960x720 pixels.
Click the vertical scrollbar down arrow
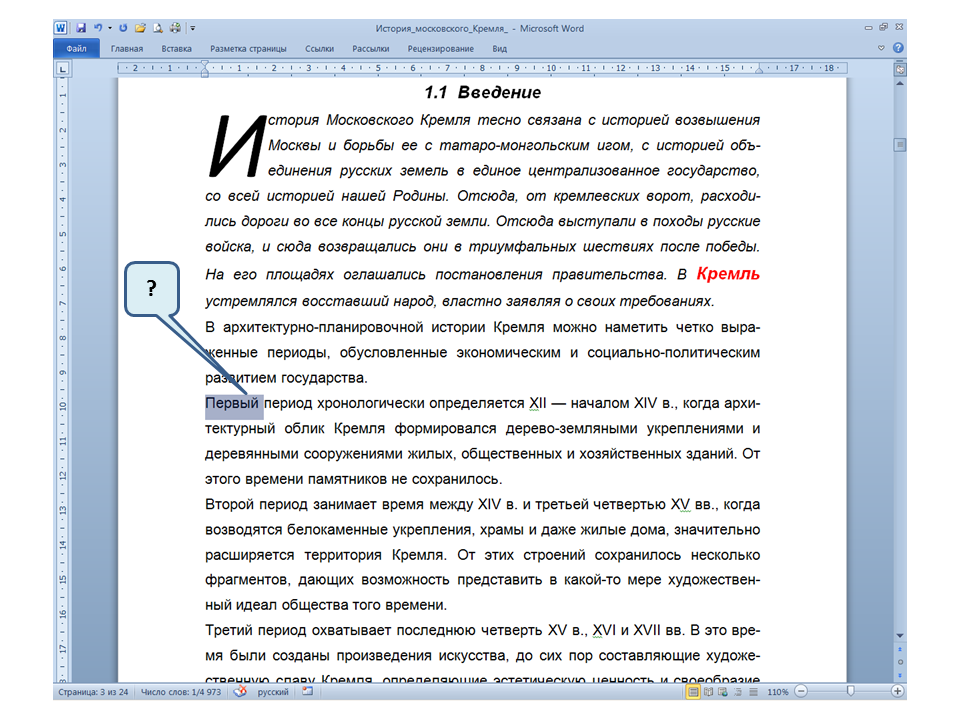899,635
